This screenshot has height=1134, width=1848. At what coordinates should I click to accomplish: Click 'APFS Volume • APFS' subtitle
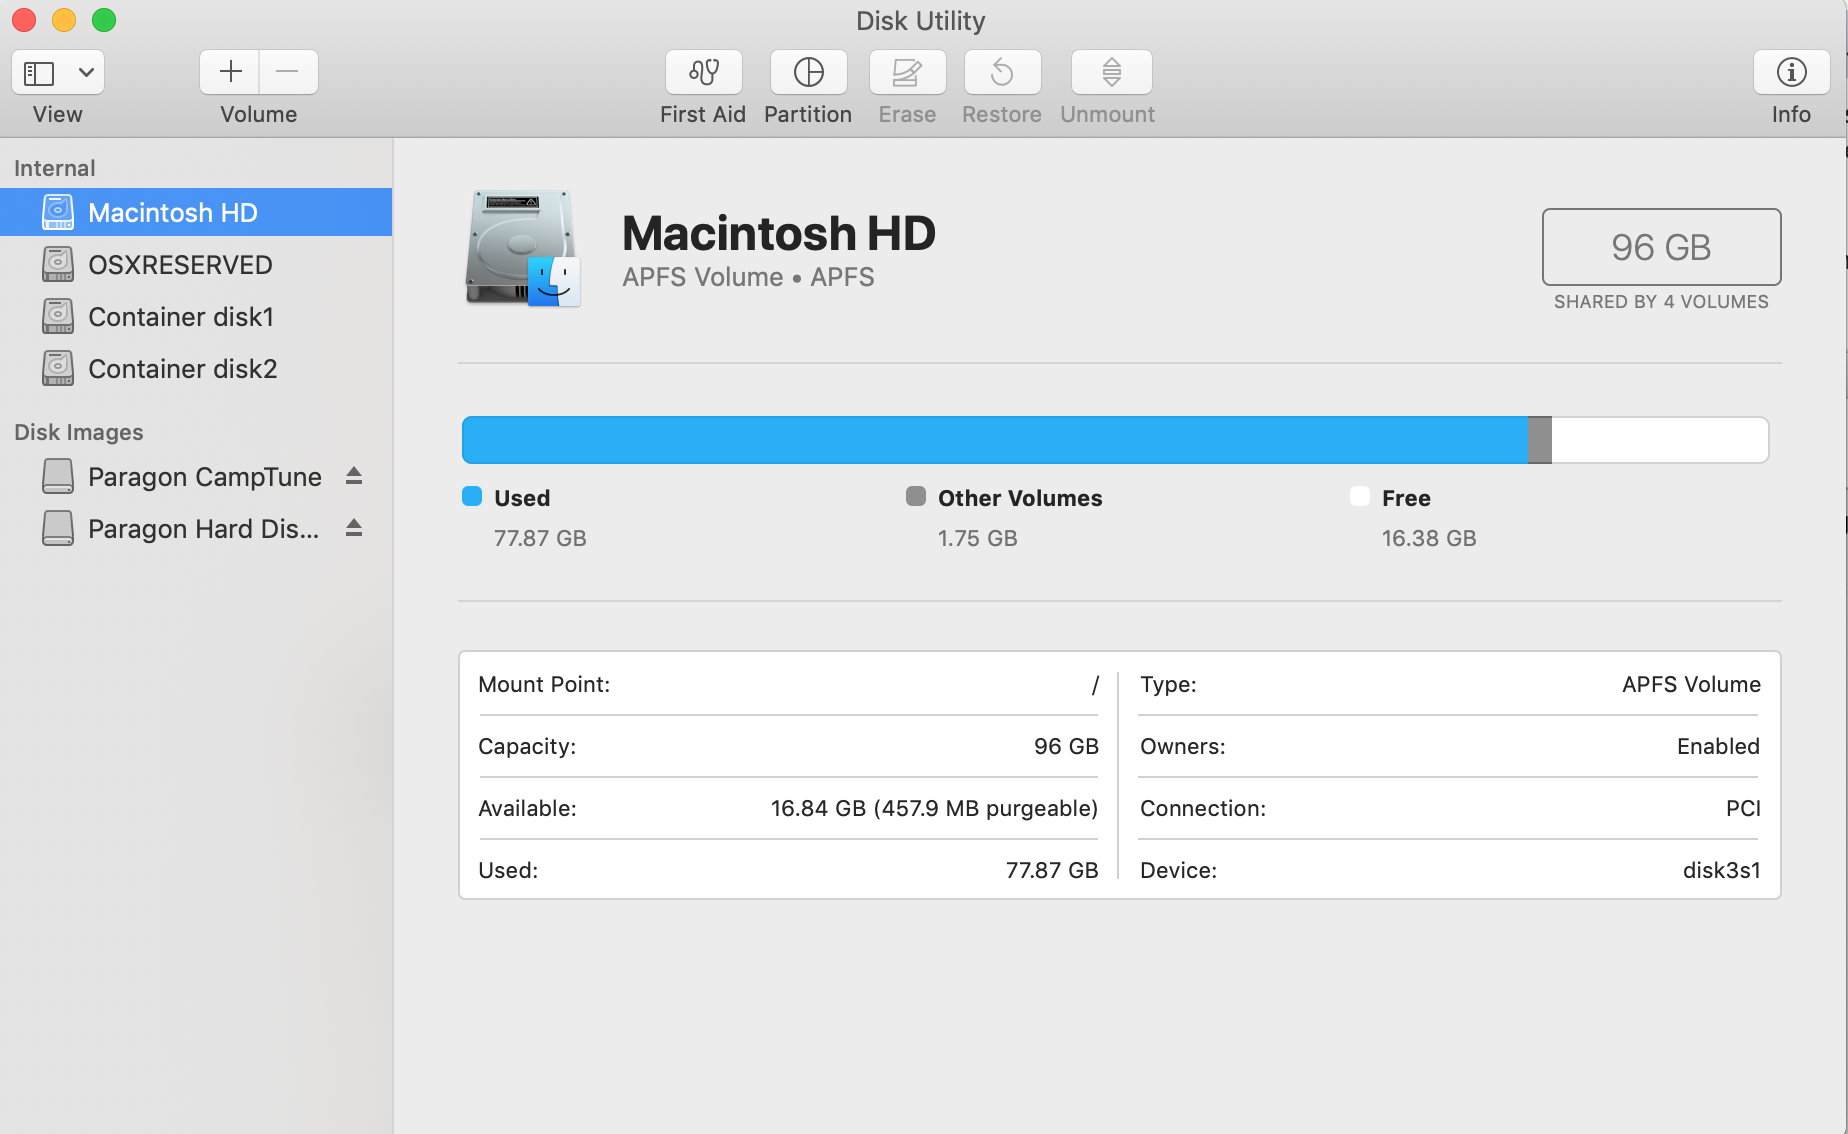click(x=748, y=277)
